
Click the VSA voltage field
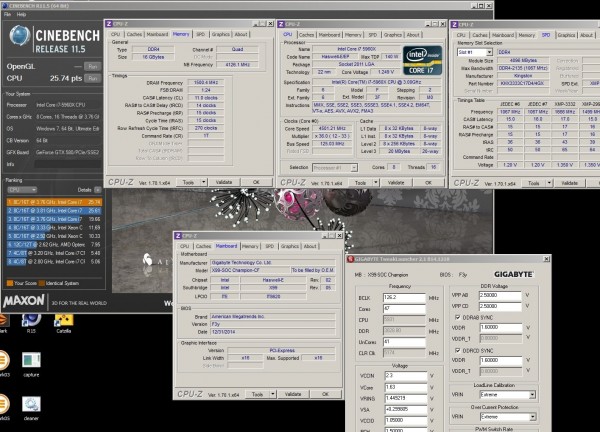(406, 409)
